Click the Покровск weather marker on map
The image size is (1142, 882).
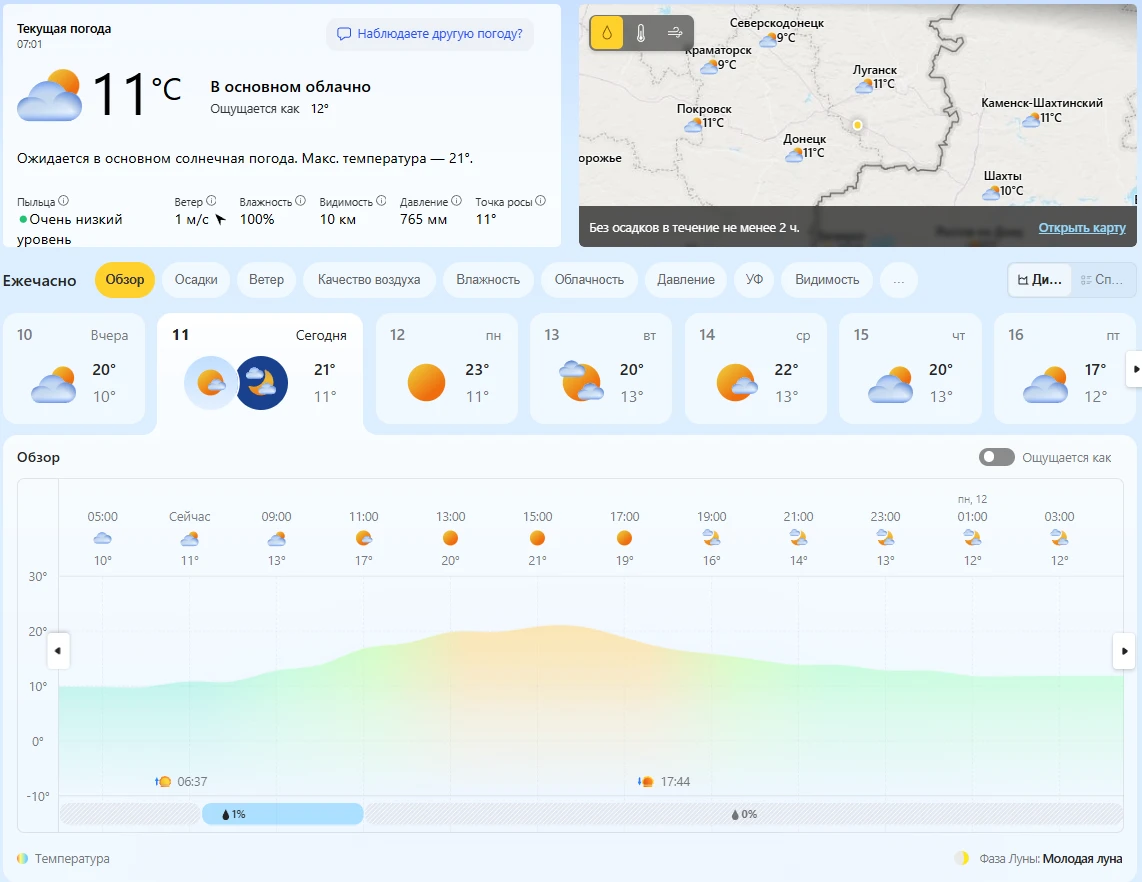704,117
